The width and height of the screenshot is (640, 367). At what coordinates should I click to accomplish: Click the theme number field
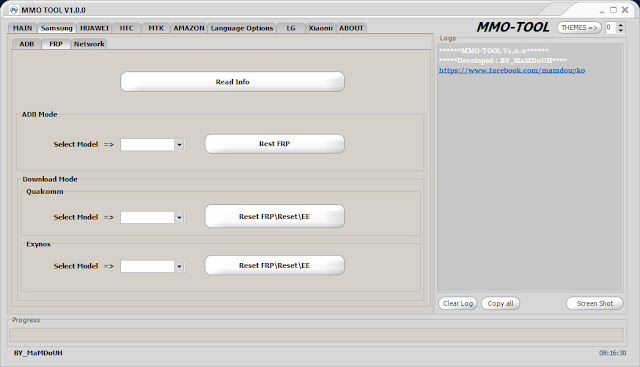tap(611, 27)
